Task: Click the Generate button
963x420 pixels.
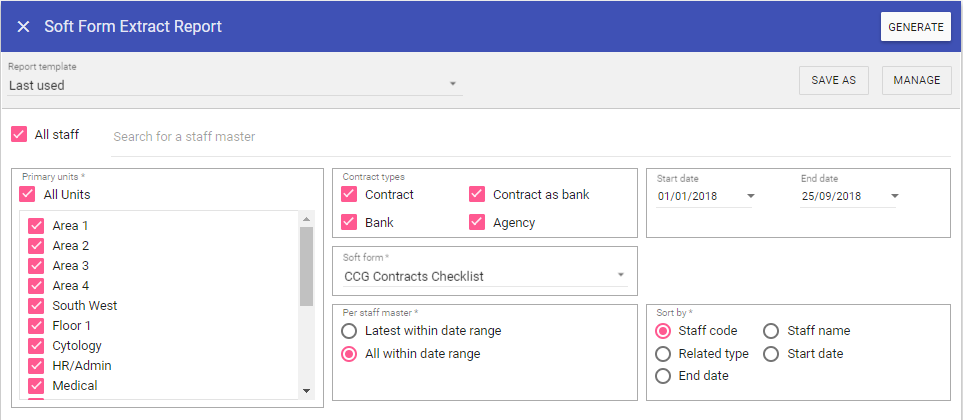Action: point(915,27)
